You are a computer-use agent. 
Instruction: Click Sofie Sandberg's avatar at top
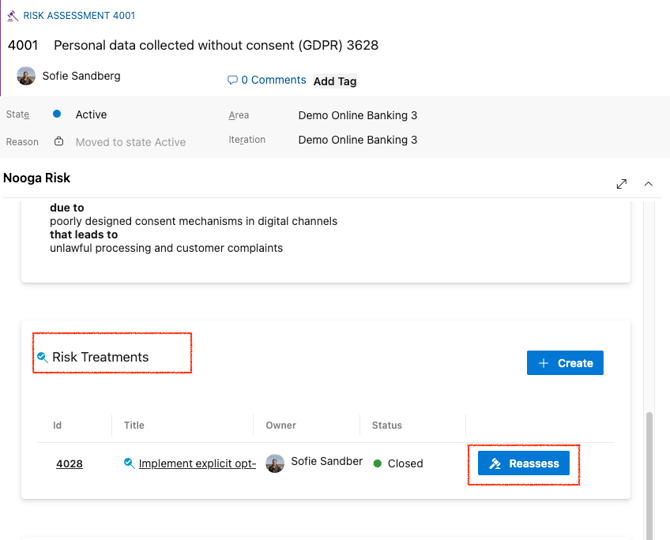coord(26,76)
